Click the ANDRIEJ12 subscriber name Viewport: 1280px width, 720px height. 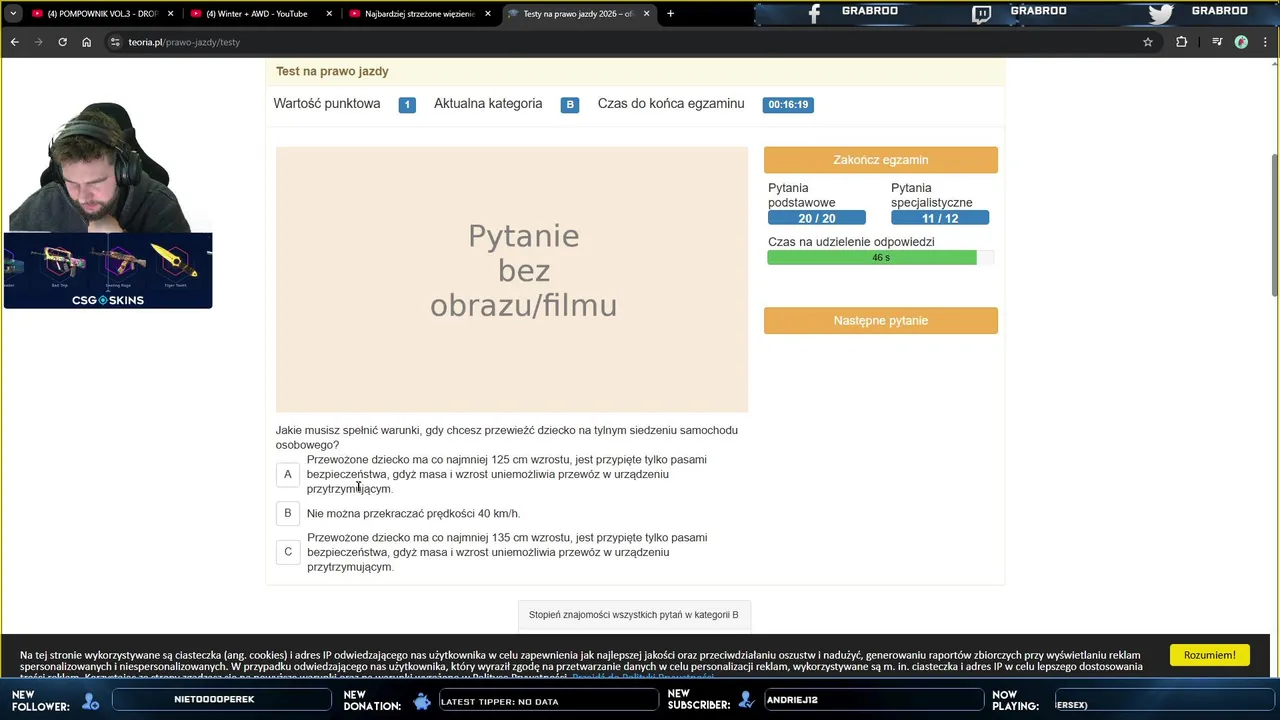click(x=792, y=700)
